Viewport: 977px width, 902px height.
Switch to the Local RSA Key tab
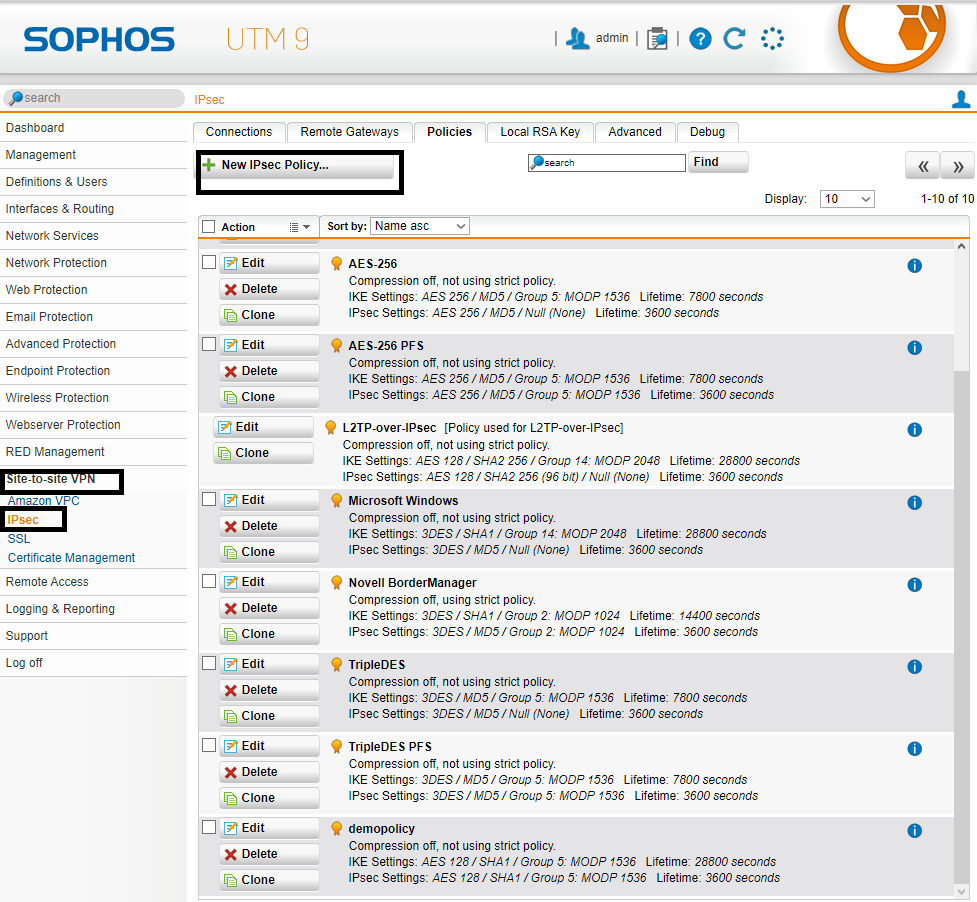pyautogui.click(x=540, y=132)
